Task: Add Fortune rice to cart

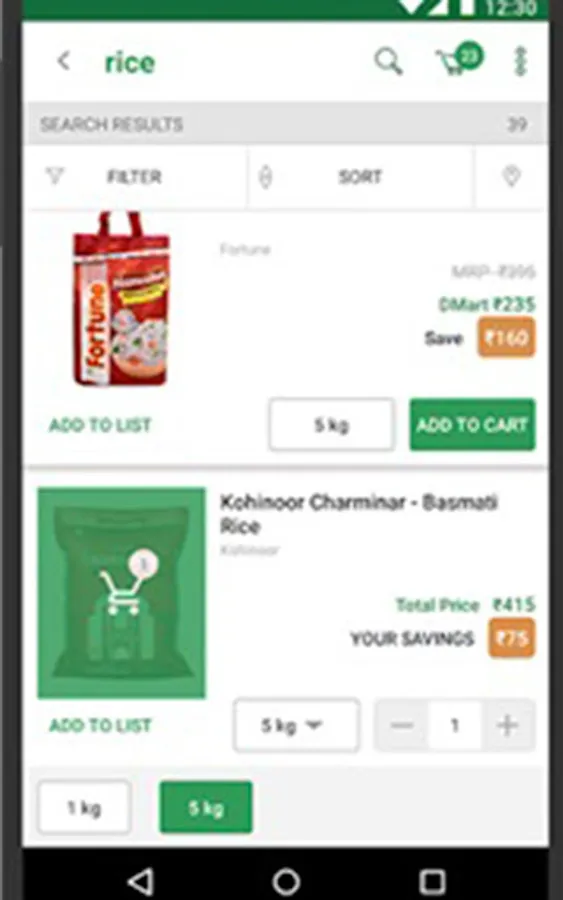Action: [472, 425]
